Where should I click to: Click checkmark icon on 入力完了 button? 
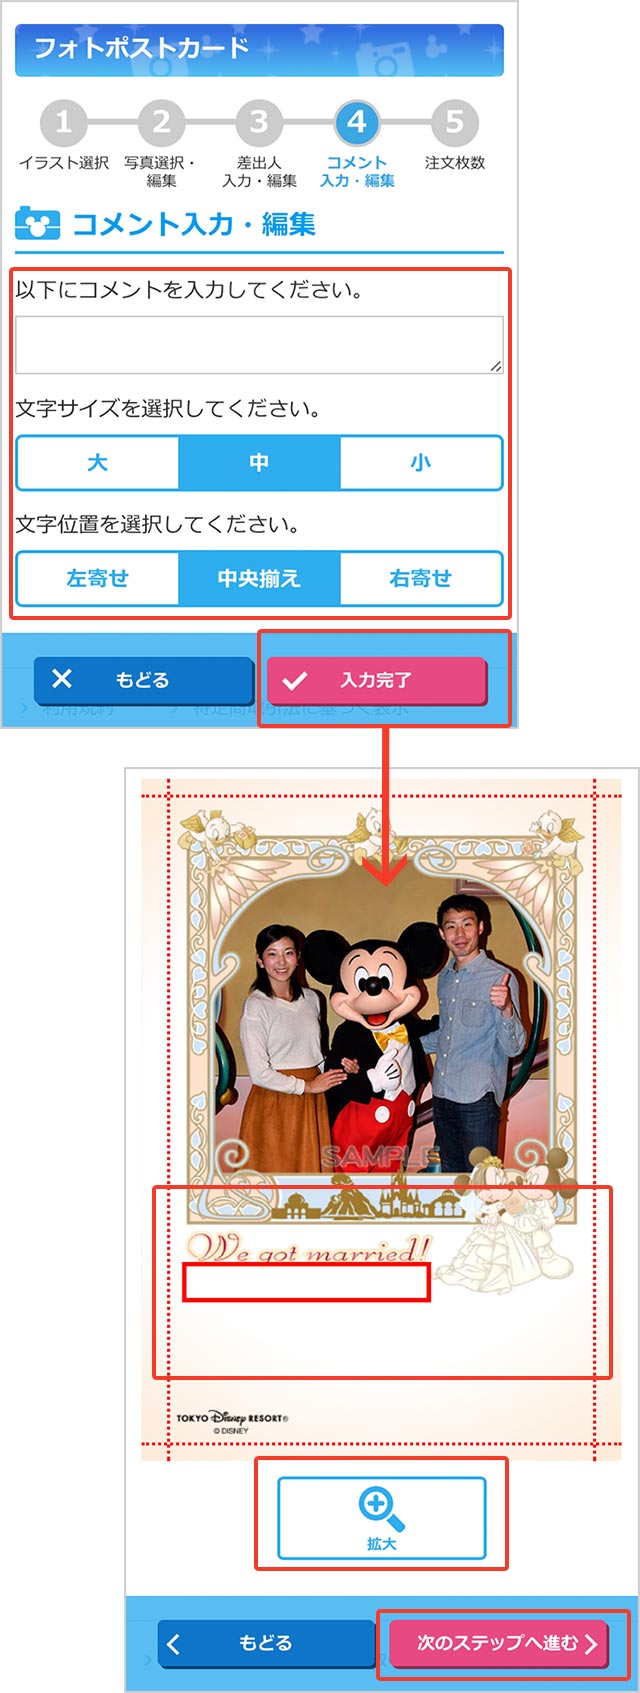(x=294, y=681)
